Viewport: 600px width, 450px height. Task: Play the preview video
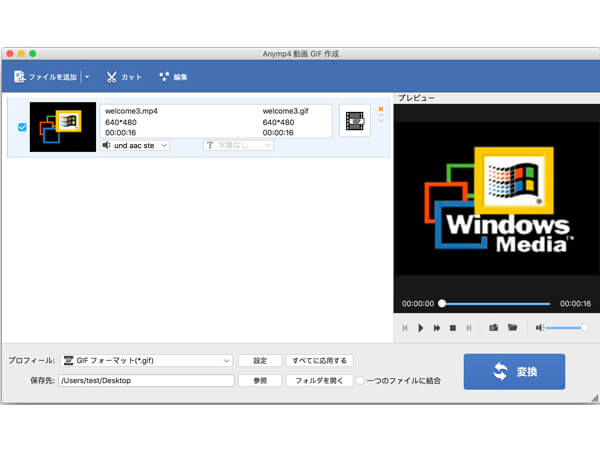point(421,328)
